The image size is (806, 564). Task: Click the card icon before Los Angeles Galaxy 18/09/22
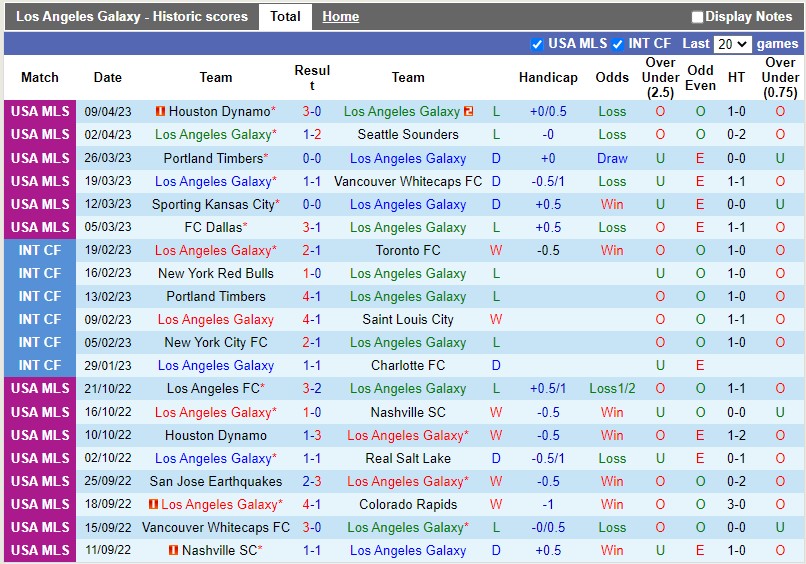click(x=153, y=504)
